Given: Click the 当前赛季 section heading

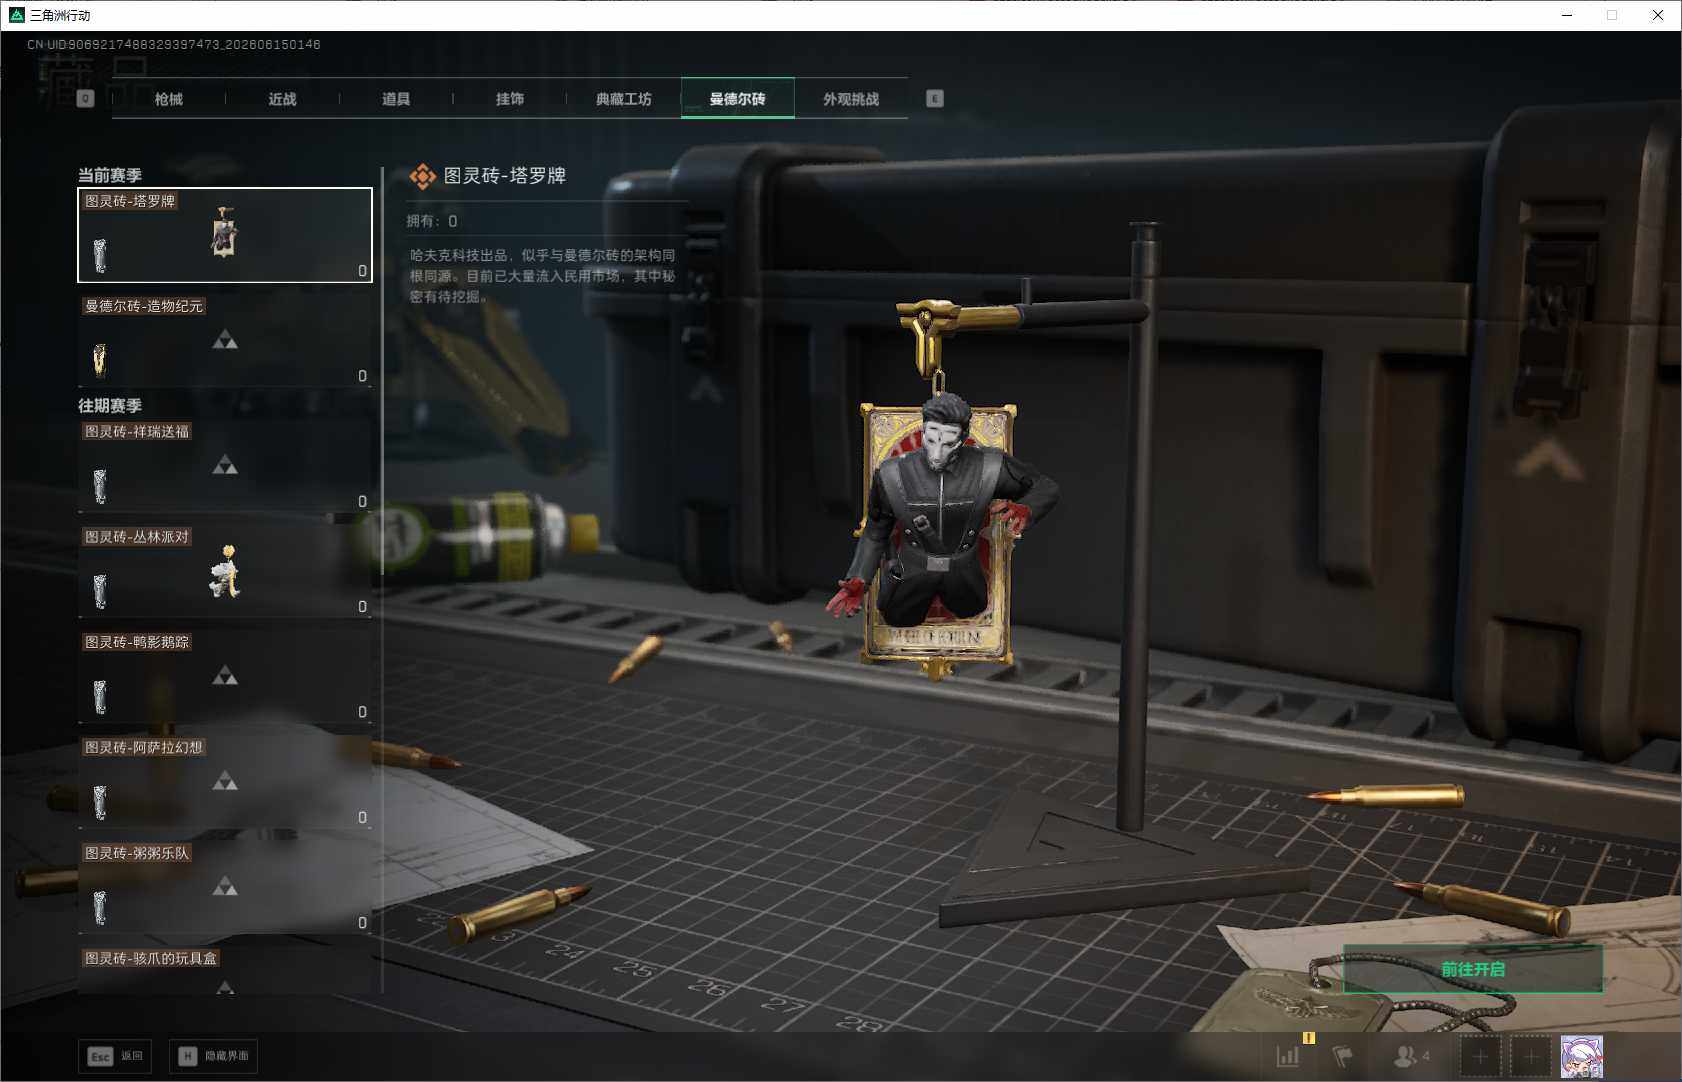Looking at the screenshot, I should [x=110, y=175].
